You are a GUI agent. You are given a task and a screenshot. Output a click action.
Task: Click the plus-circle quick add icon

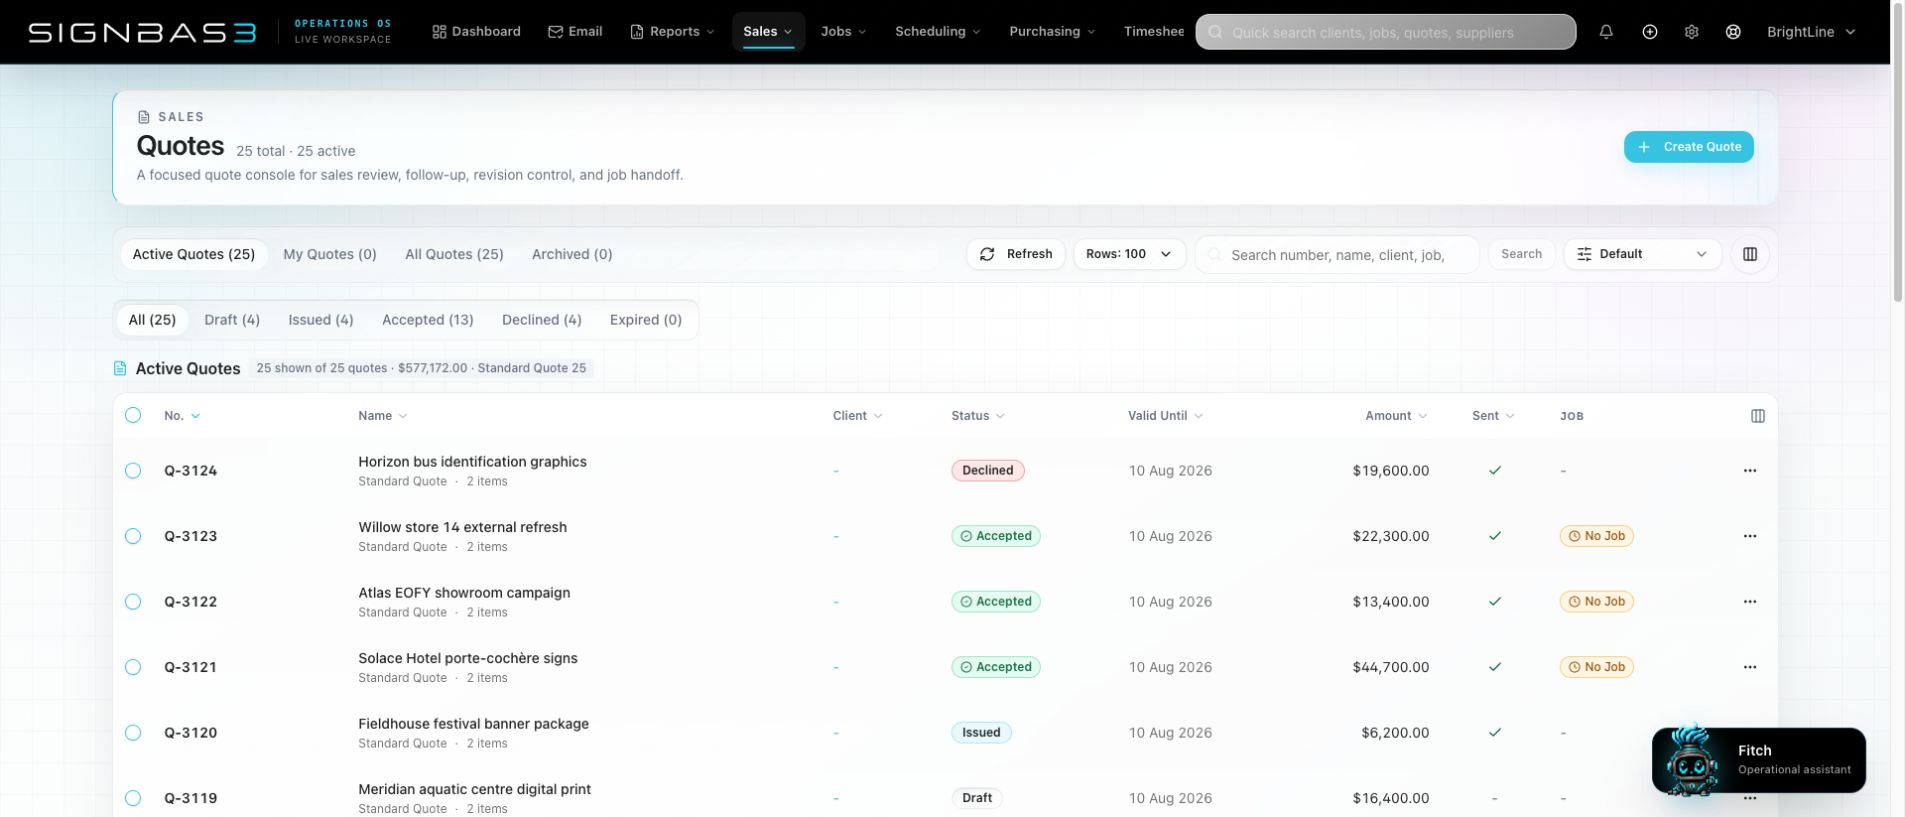(x=1650, y=32)
